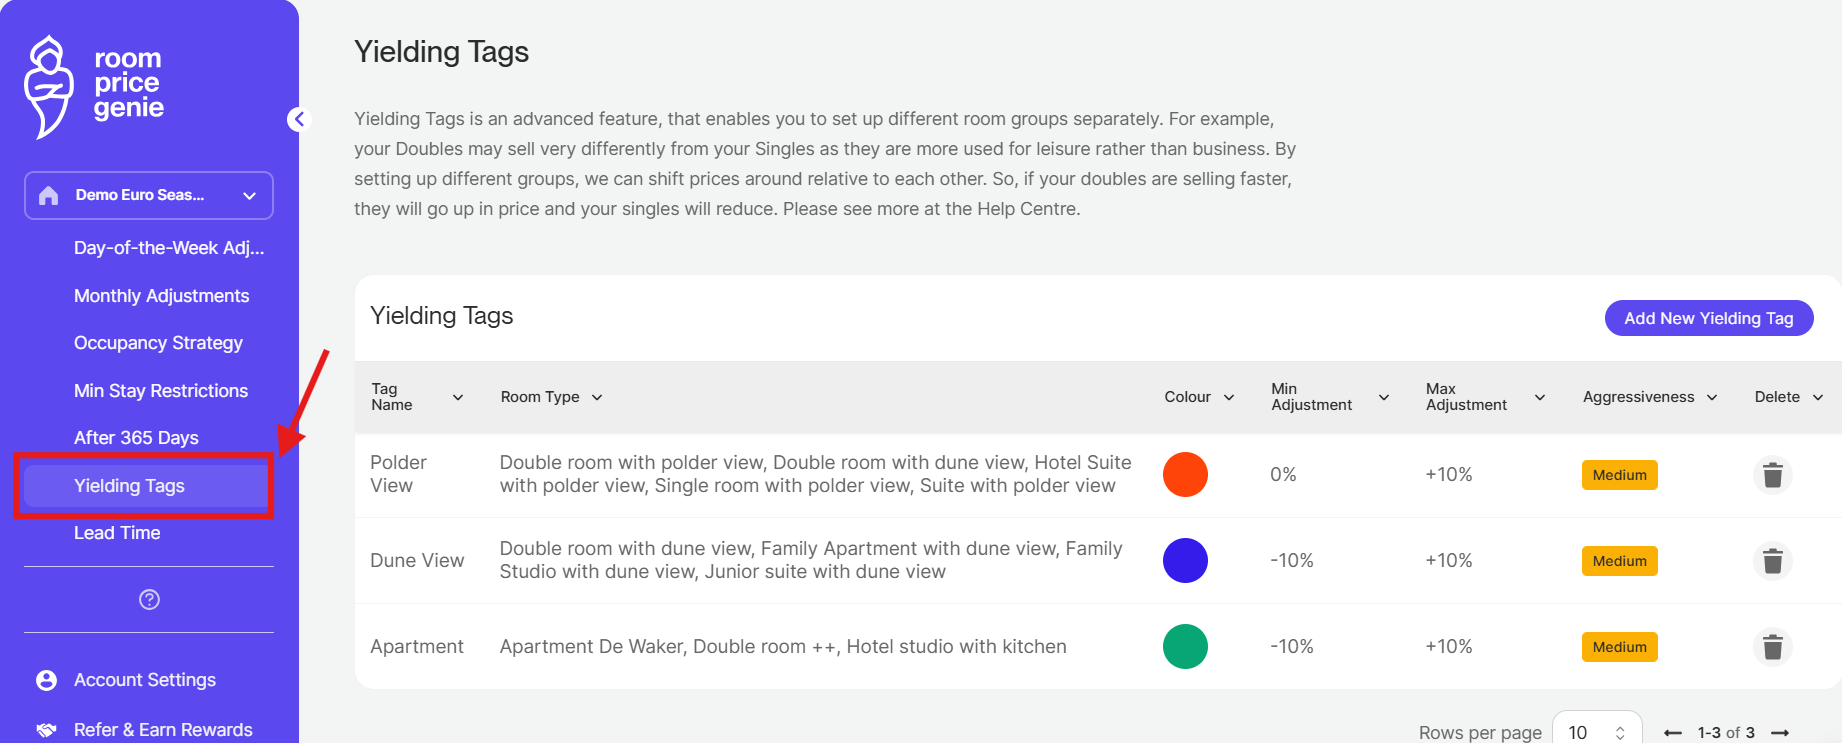Change the rows per page selector

click(1596, 732)
